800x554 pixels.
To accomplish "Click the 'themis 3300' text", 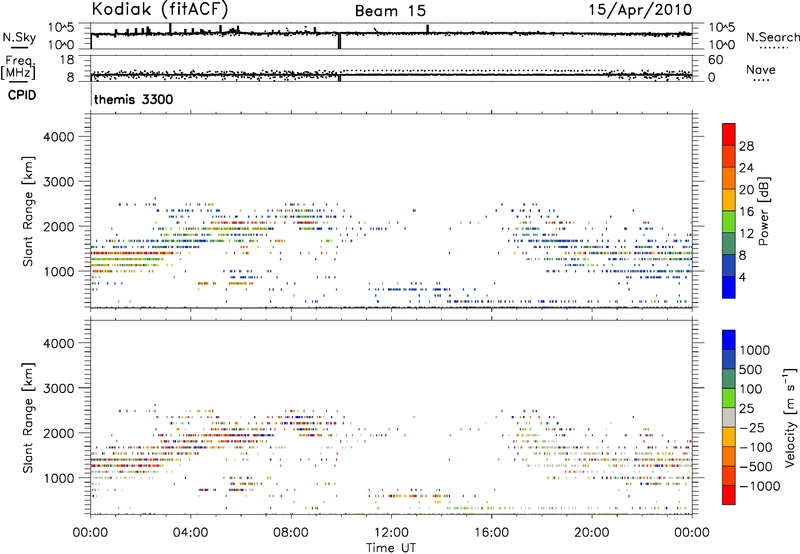I will (134, 99).
